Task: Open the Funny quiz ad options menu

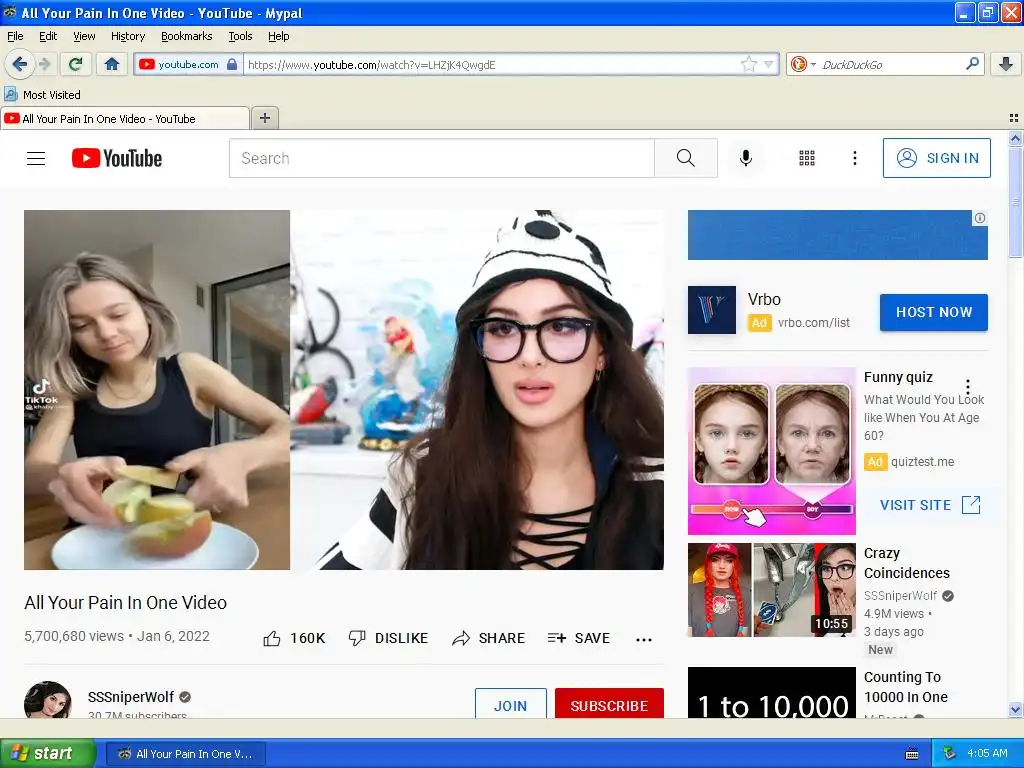Action: [968, 387]
